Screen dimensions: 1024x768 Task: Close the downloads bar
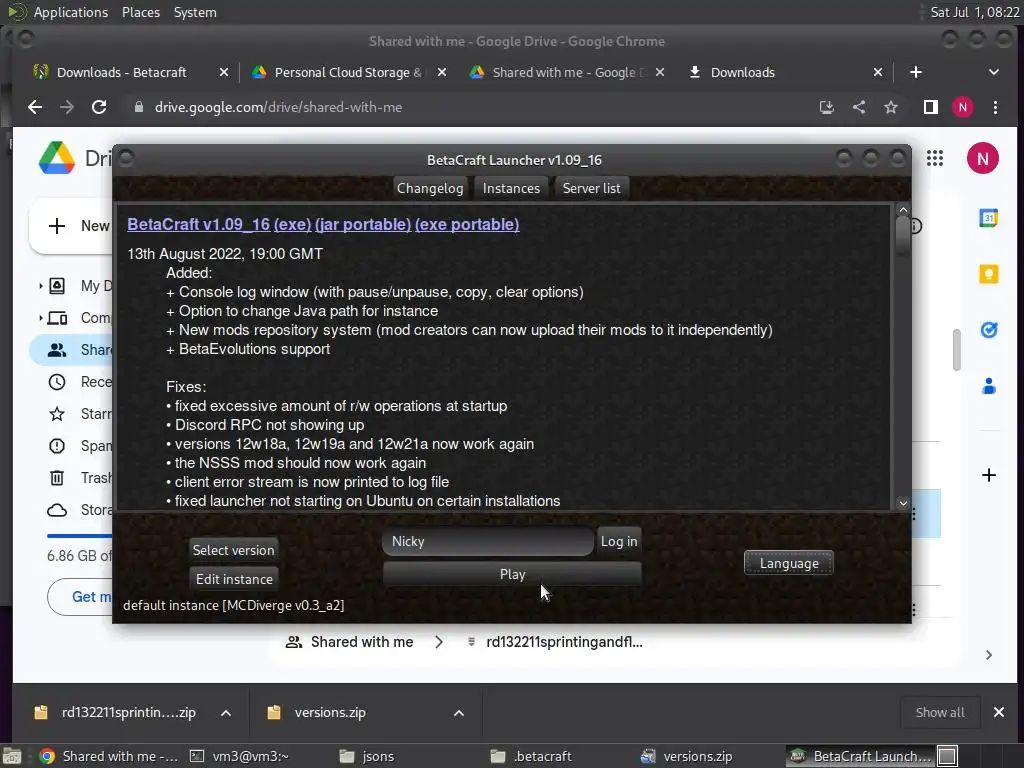click(x=999, y=712)
